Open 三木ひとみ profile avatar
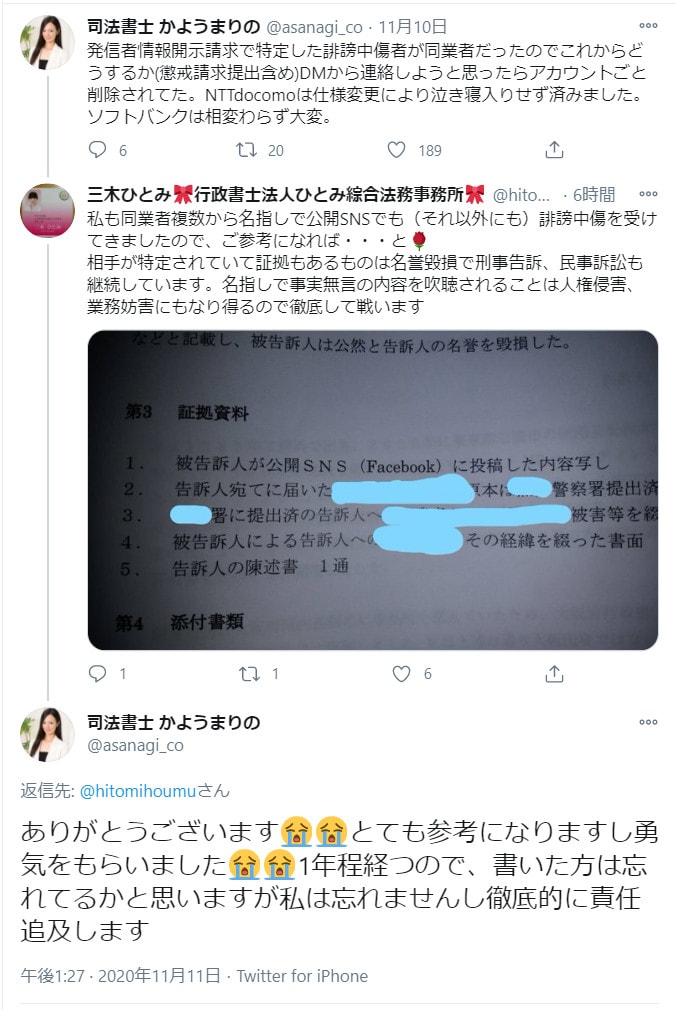This screenshot has width=676, height=1010. tap(47, 210)
